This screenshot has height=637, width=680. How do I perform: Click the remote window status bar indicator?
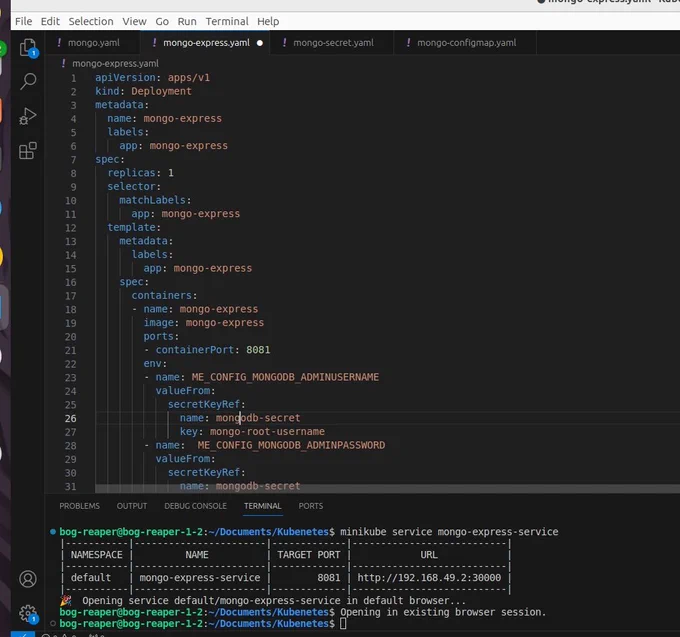(23, 634)
